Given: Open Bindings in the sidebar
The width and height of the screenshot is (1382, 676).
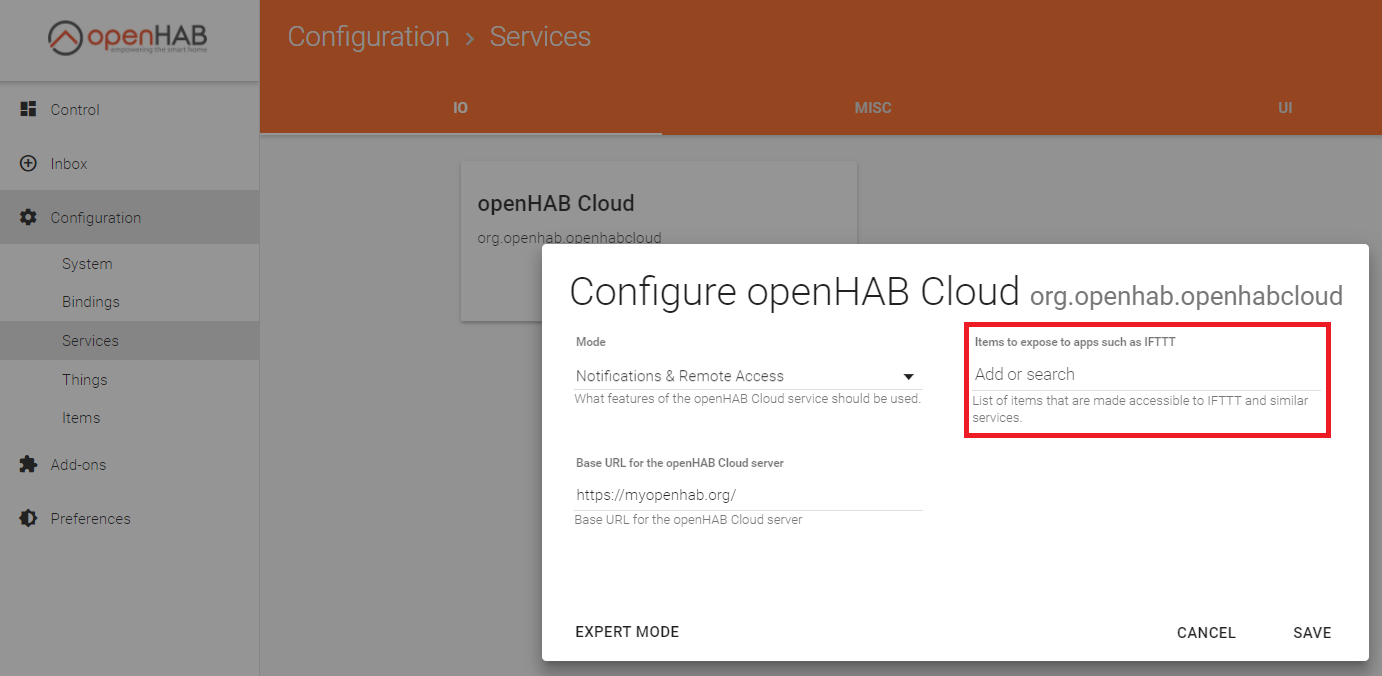Looking at the screenshot, I should [91, 302].
